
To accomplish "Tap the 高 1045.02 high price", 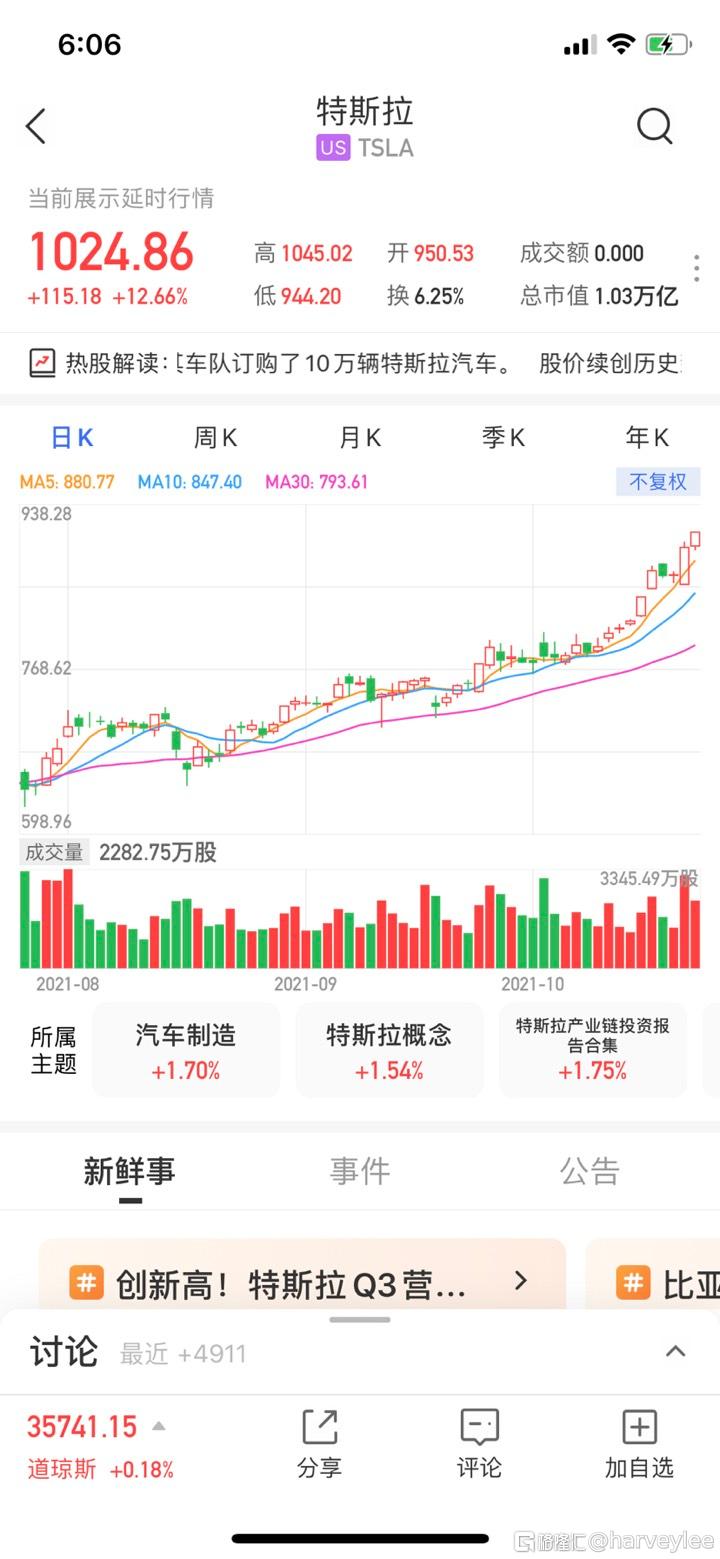I will [x=303, y=254].
